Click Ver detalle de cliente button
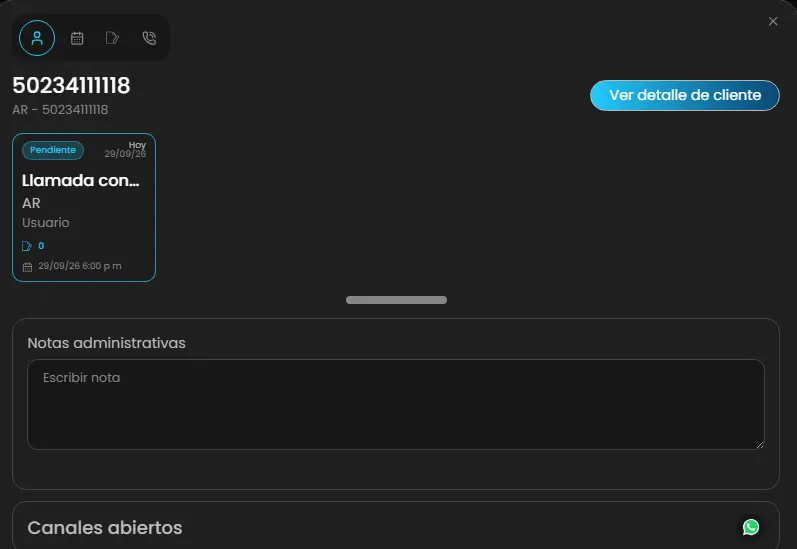Image resolution: width=797 pixels, height=549 pixels. click(x=685, y=95)
